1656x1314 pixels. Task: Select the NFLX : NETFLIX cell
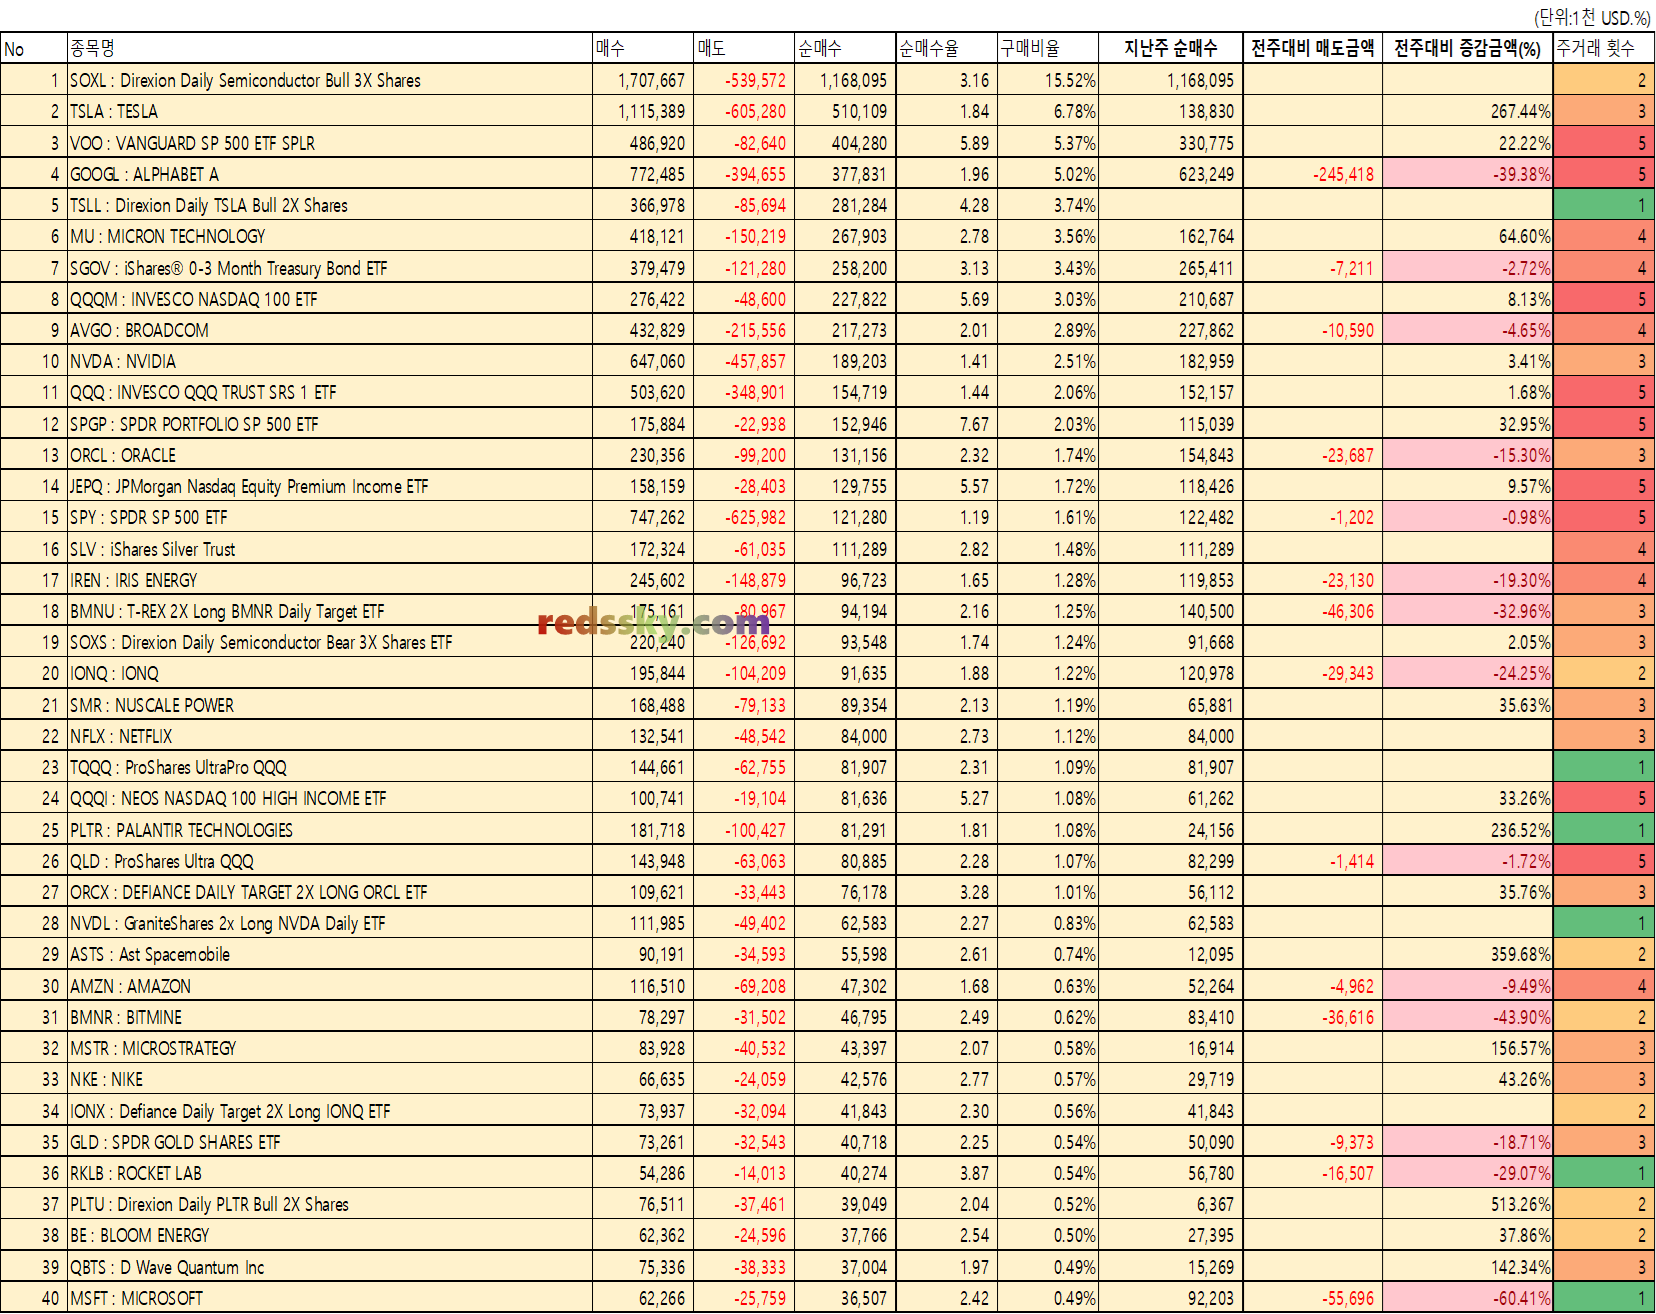click(330, 736)
